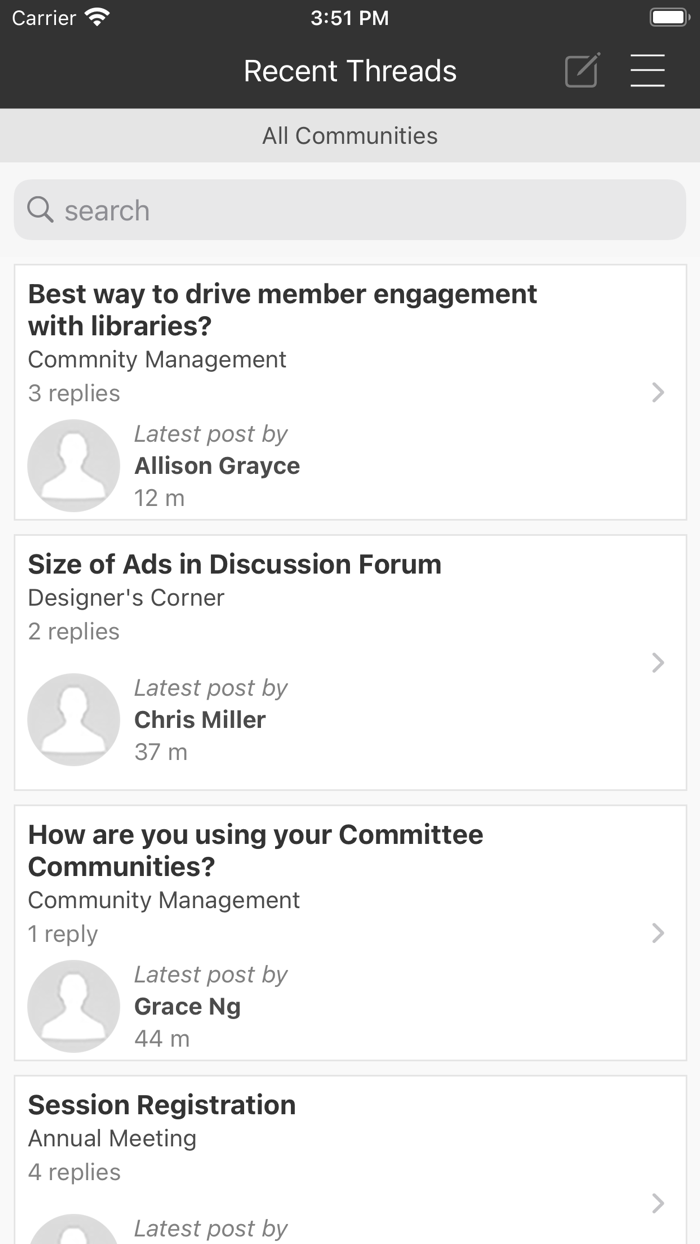
Task: Open the Session Registration thread
Action: (x=162, y=1104)
